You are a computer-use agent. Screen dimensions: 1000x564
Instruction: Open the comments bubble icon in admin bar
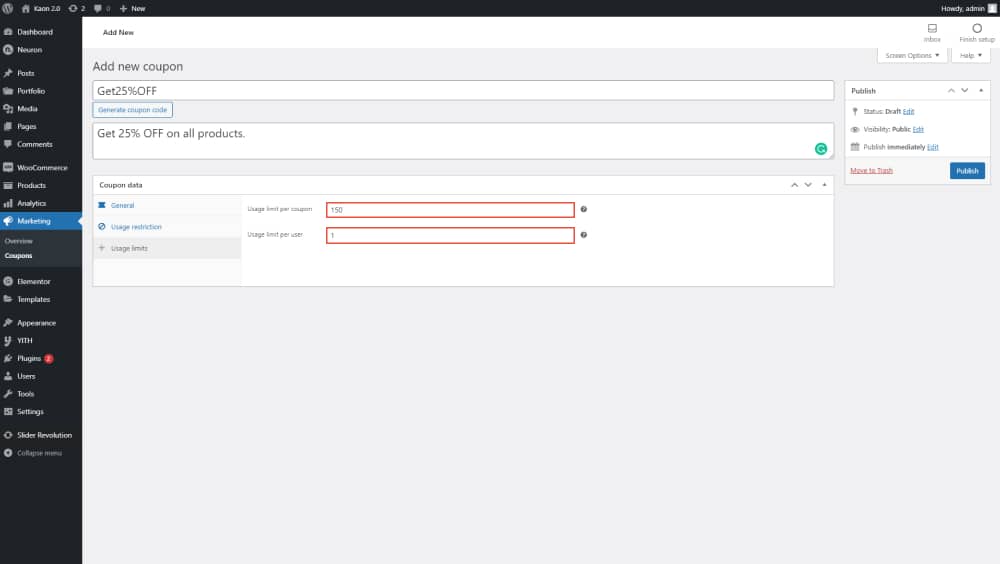tap(98, 8)
